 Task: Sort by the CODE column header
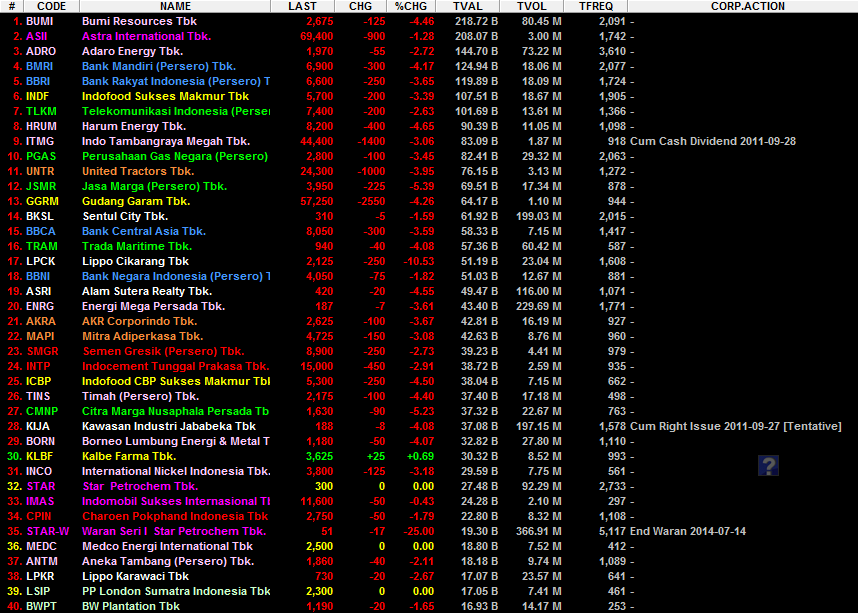[x=51, y=6]
